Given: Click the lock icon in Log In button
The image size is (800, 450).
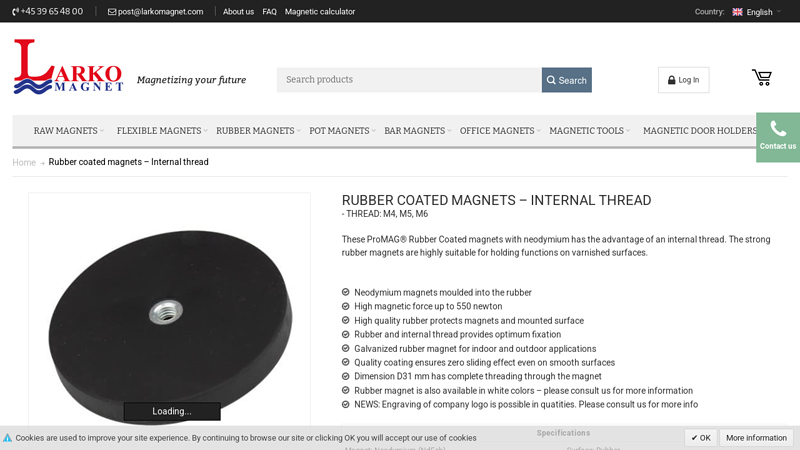Looking at the screenshot, I should tap(671, 80).
